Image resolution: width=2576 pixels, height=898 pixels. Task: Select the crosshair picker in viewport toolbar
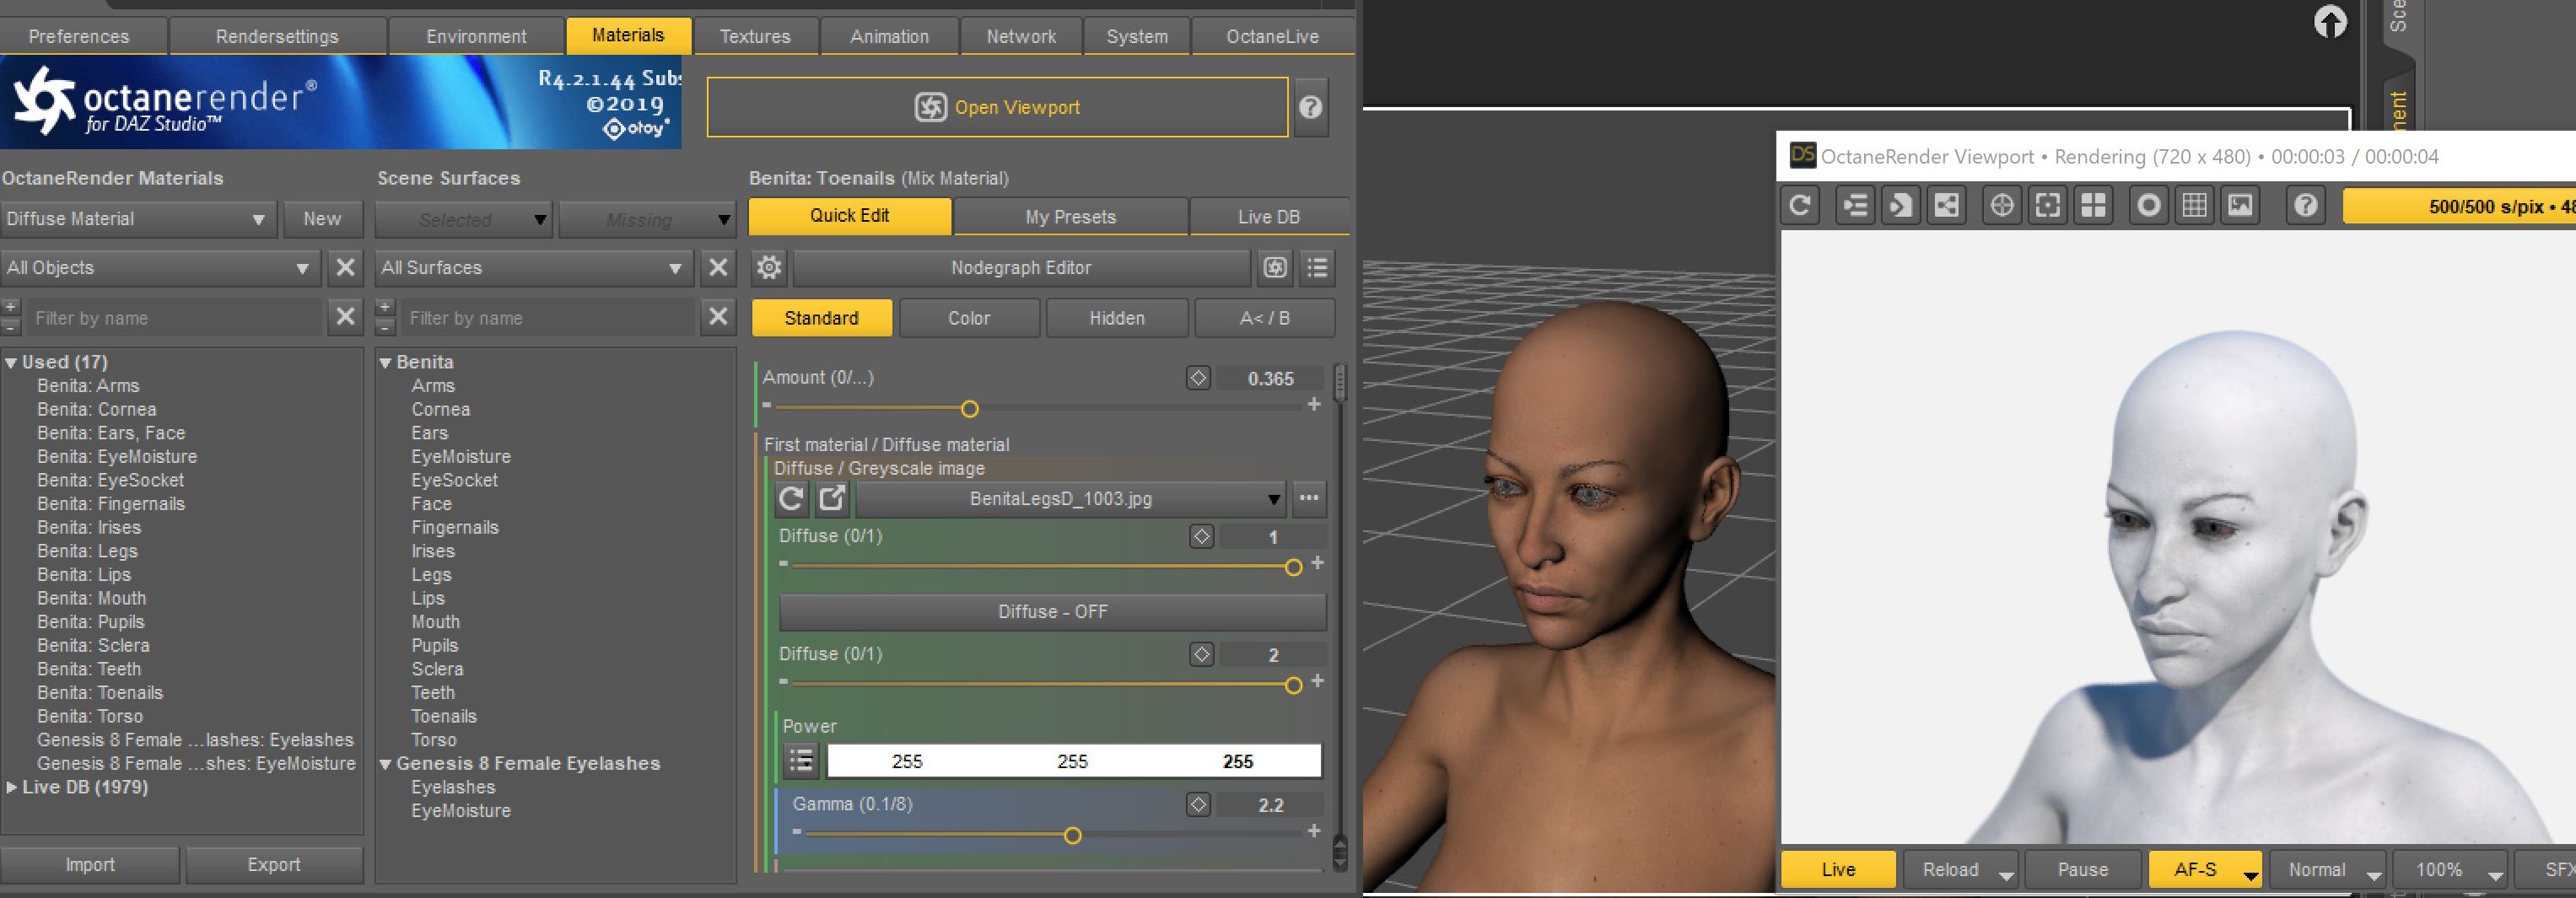(2002, 206)
